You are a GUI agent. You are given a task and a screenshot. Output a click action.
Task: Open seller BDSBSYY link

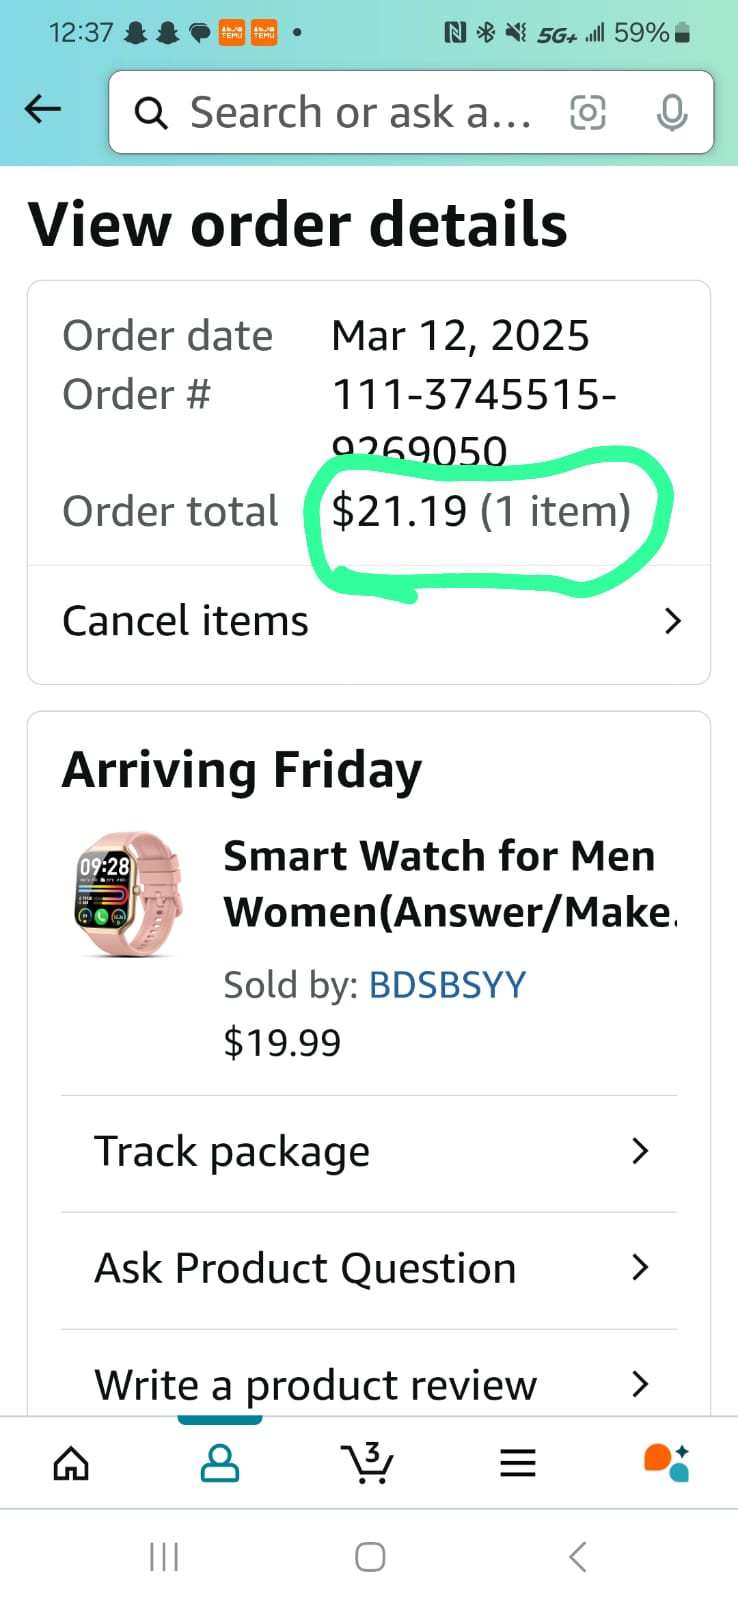(447, 985)
